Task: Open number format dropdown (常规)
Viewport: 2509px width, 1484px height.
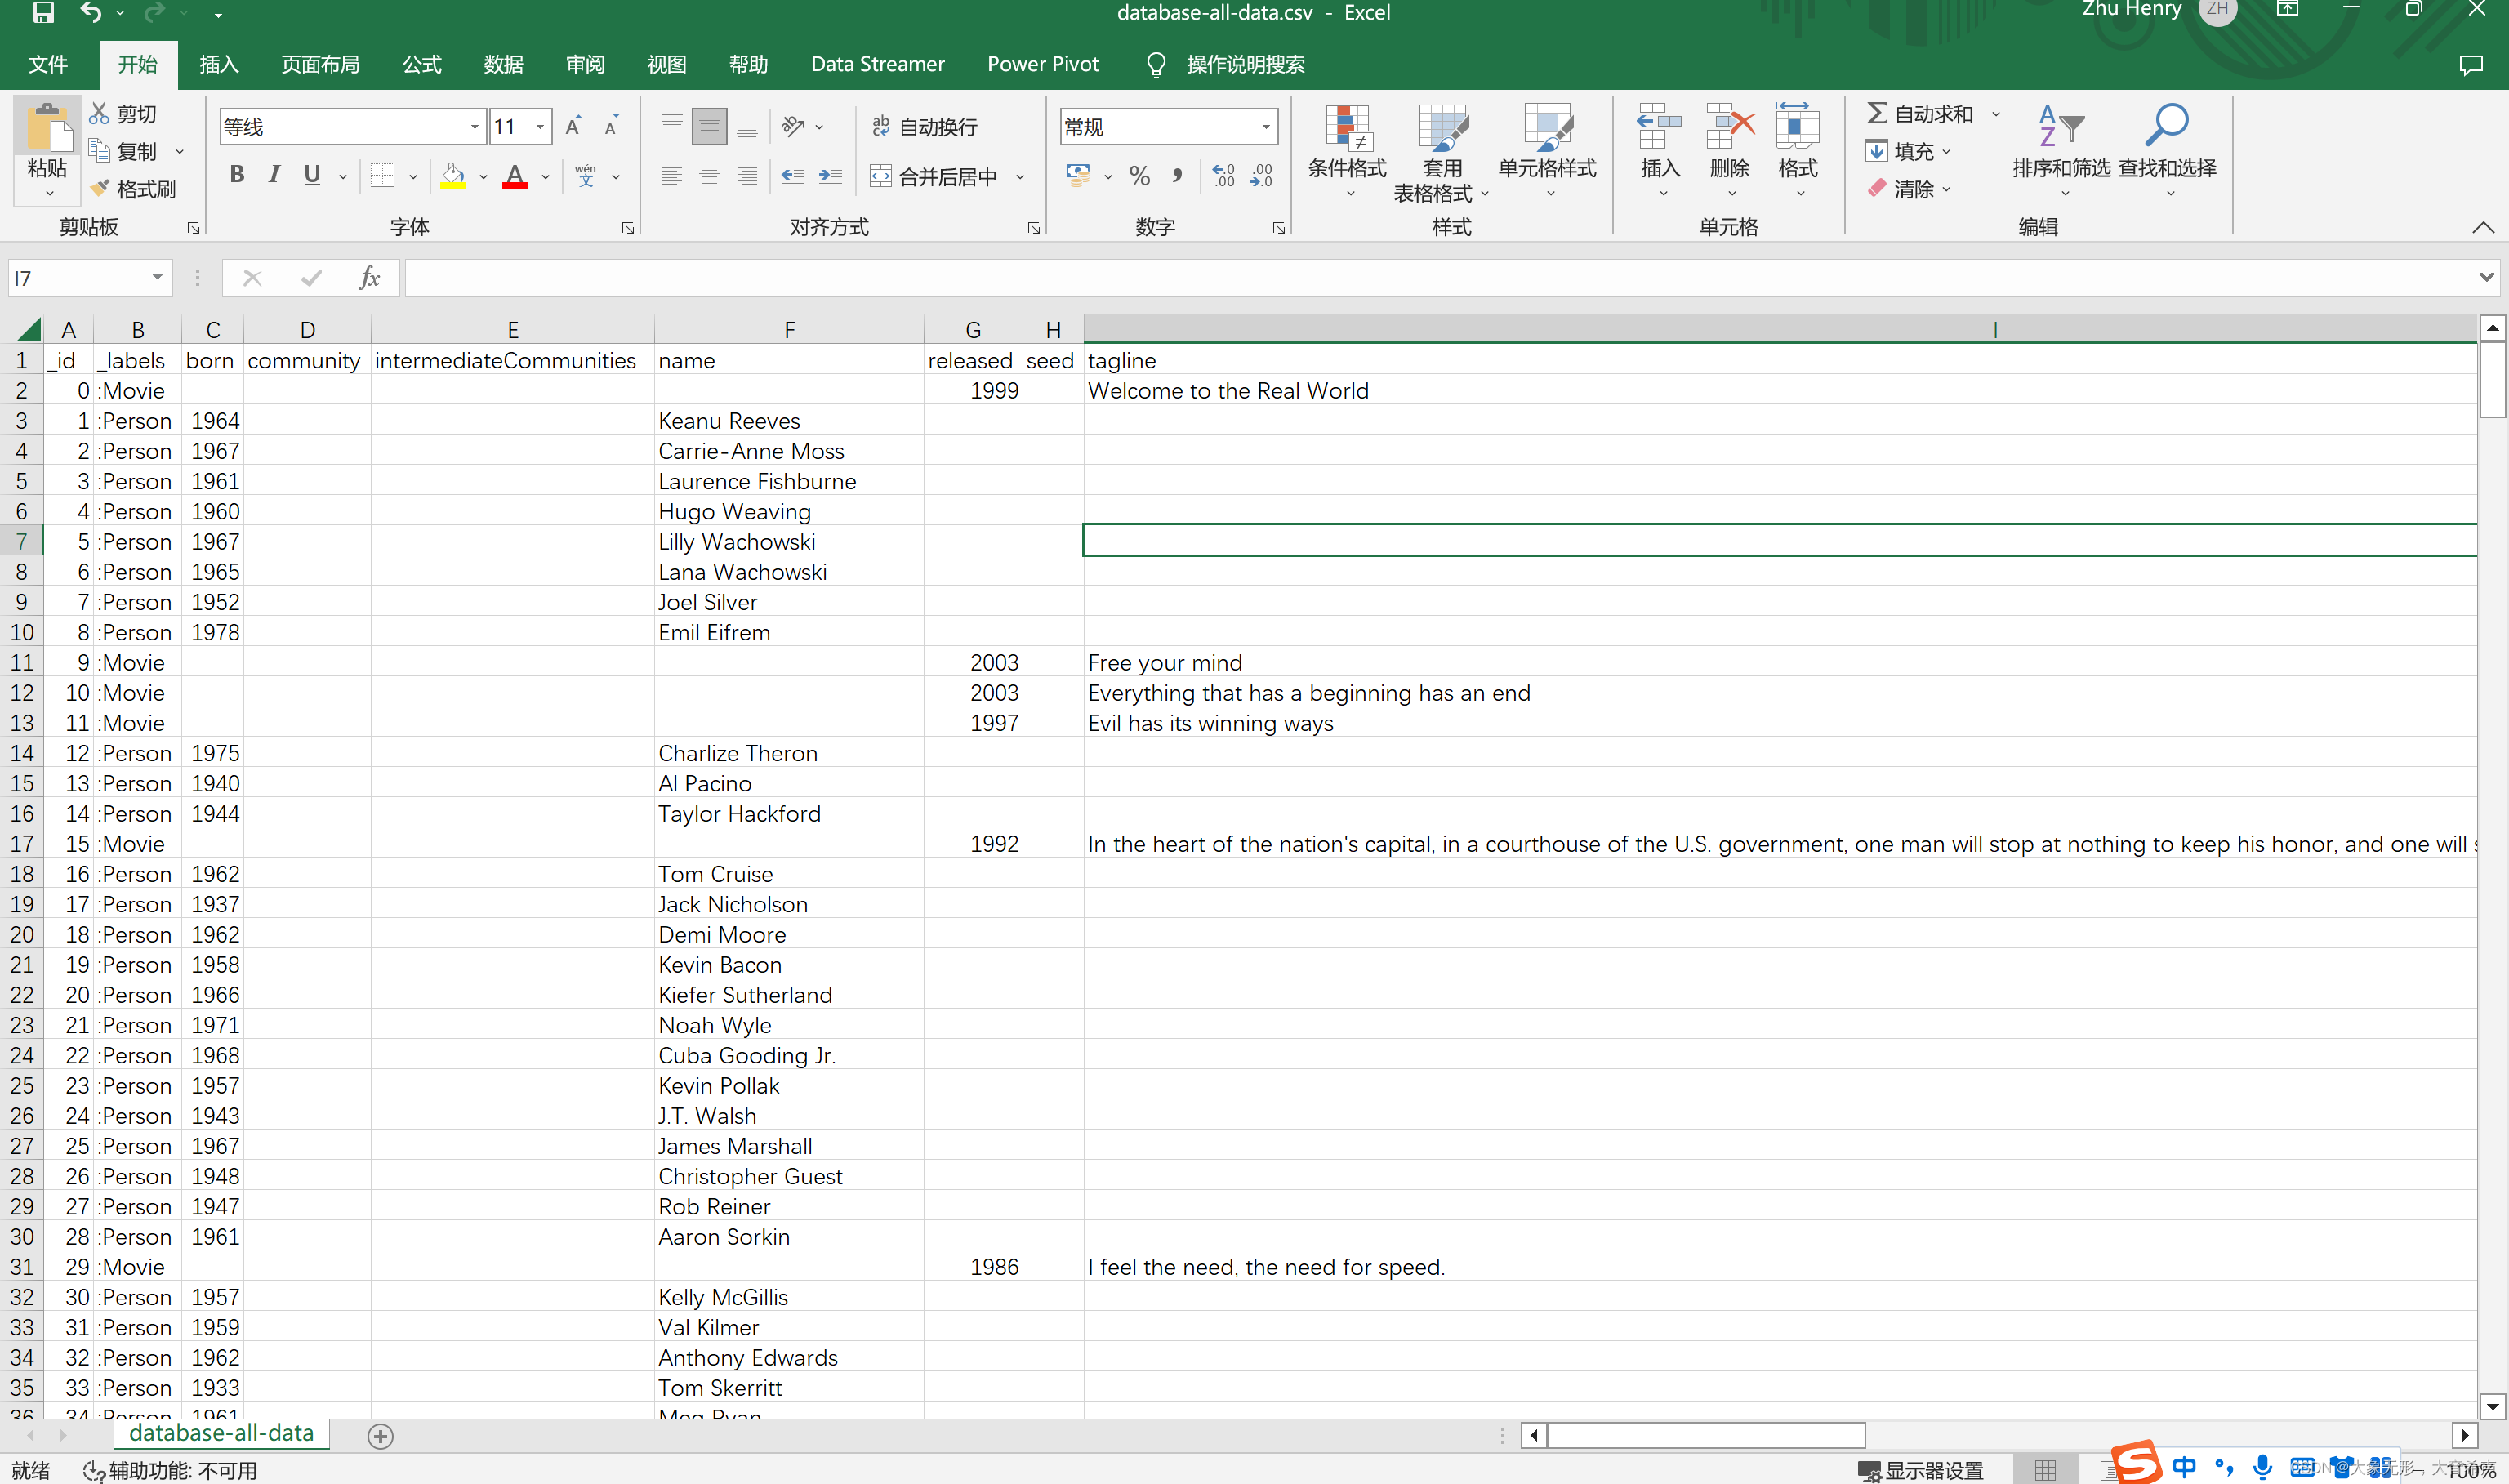Action: (1266, 127)
